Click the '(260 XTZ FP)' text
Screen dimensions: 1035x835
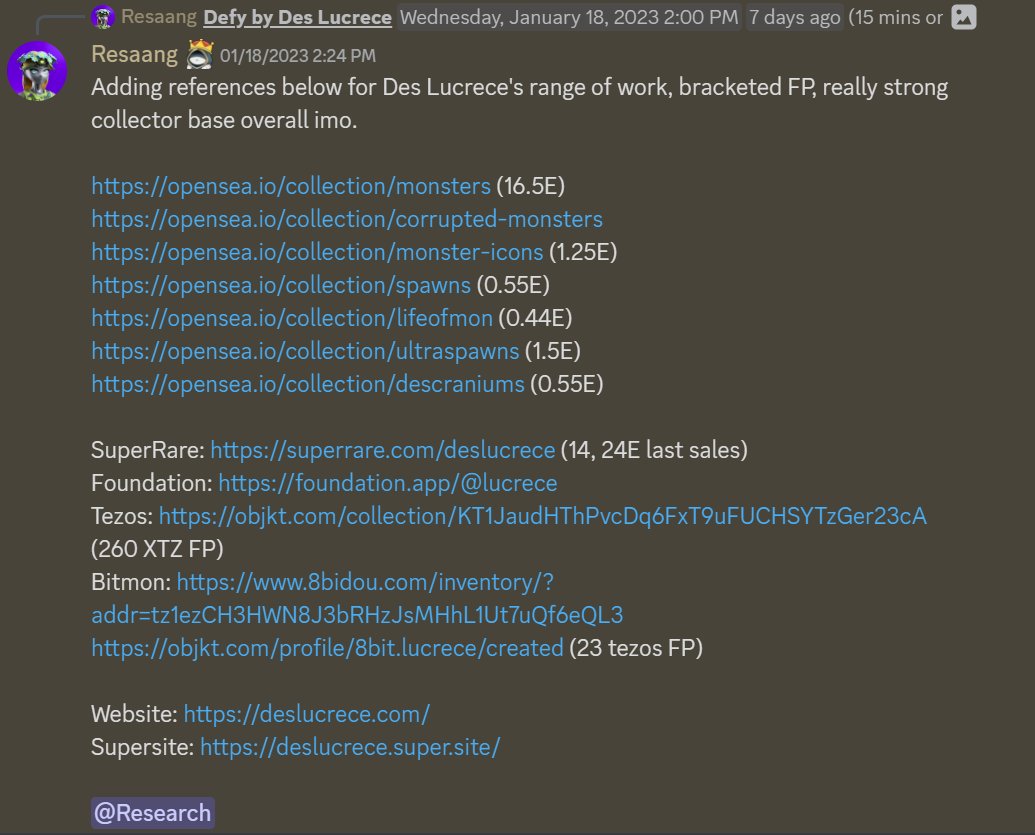tap(157, 549)
